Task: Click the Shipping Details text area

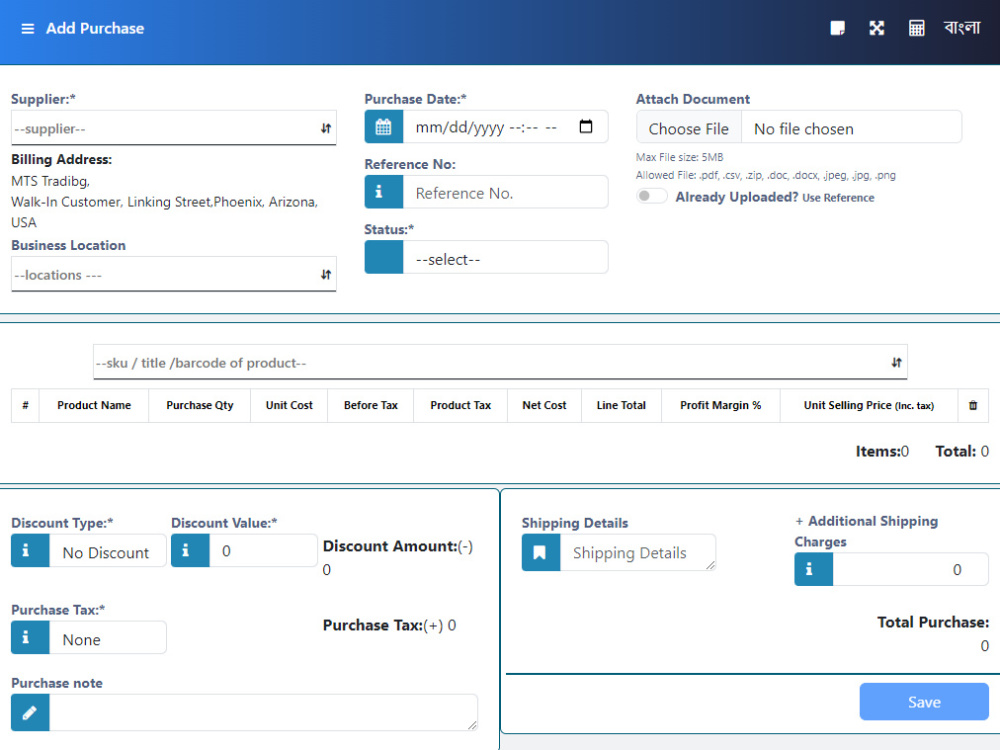Action: (638, 552)
